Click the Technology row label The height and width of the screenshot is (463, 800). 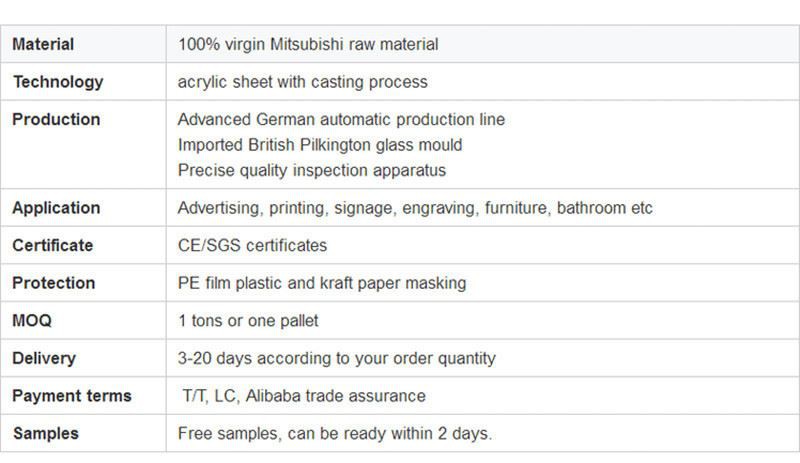(x=57, y=82)
